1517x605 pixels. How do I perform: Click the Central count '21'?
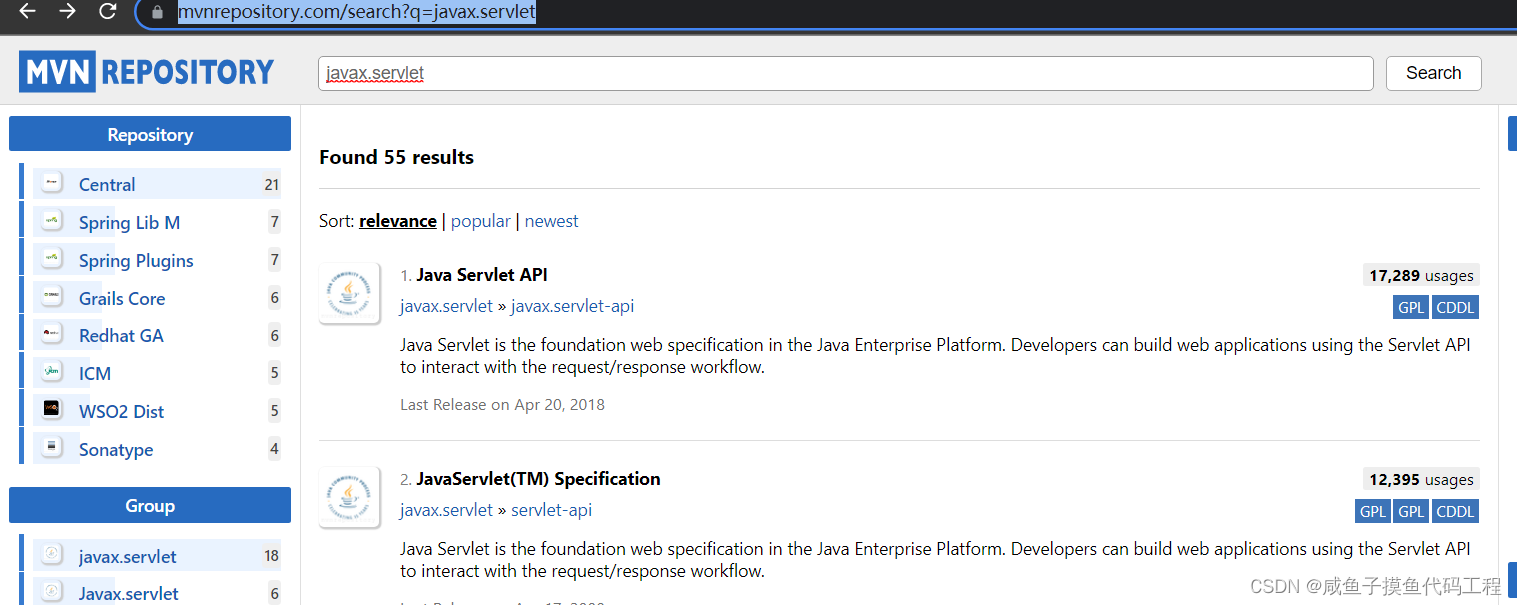point(272,184)
